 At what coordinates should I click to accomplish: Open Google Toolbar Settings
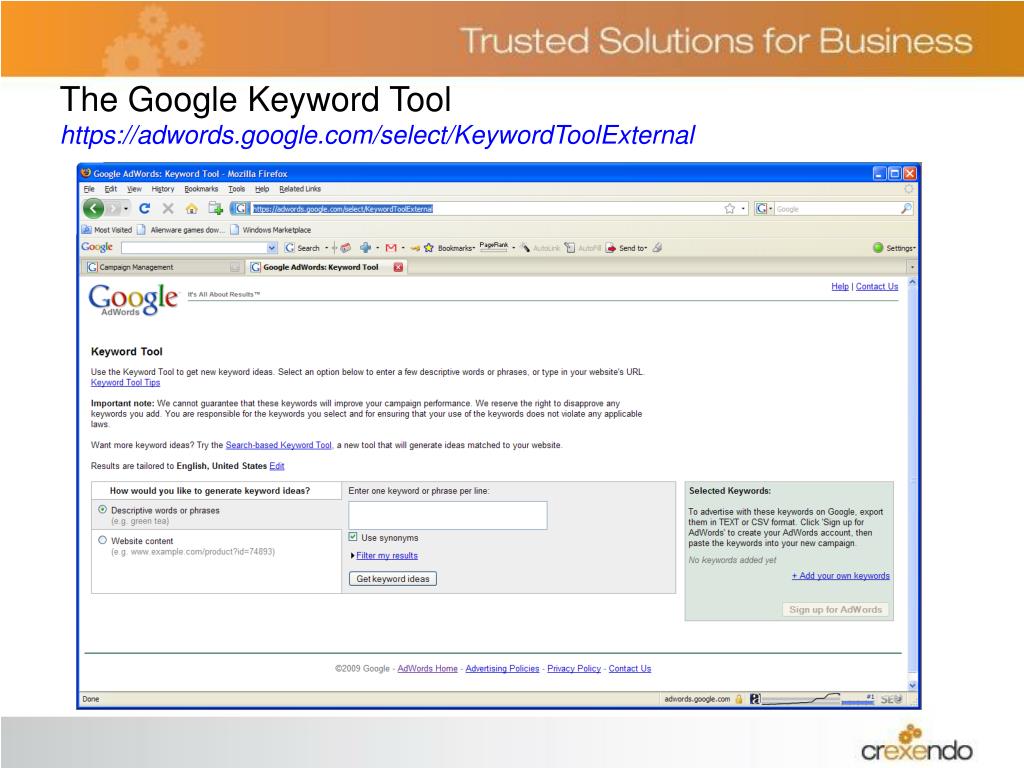coord(894,248)
